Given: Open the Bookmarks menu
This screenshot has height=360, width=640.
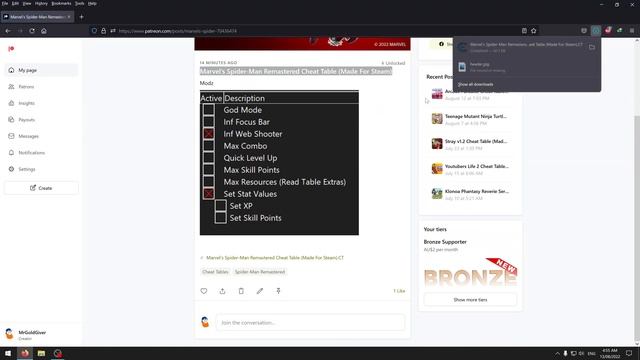Looking at the screenshot, I should tap(61, 3).
